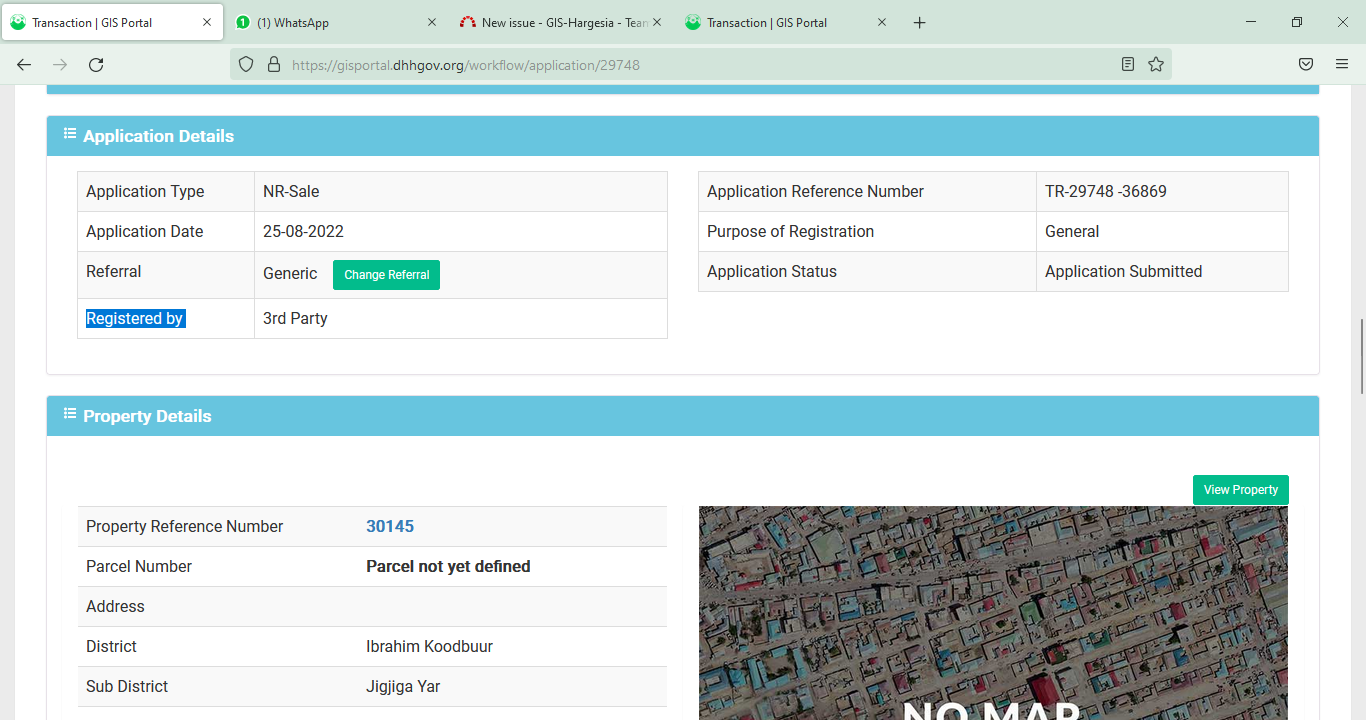Click the 'Application Submitted' status value

(x=1123, y=271)
